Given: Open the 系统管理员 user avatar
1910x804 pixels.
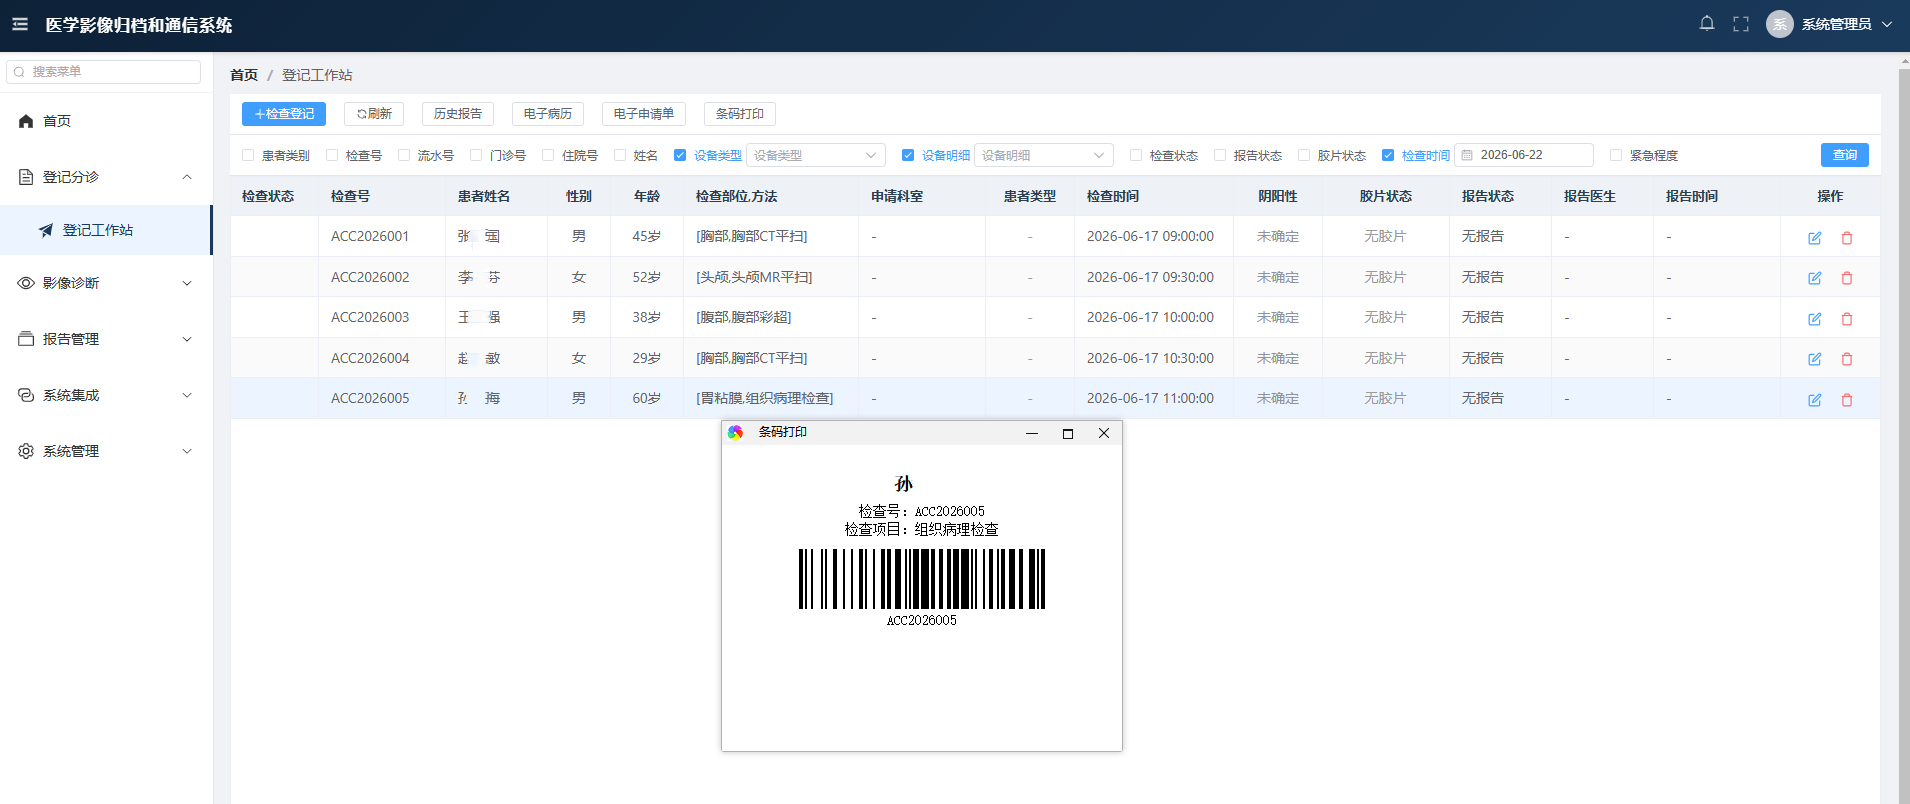Looking at the screenshot, I should (1779, 24).
